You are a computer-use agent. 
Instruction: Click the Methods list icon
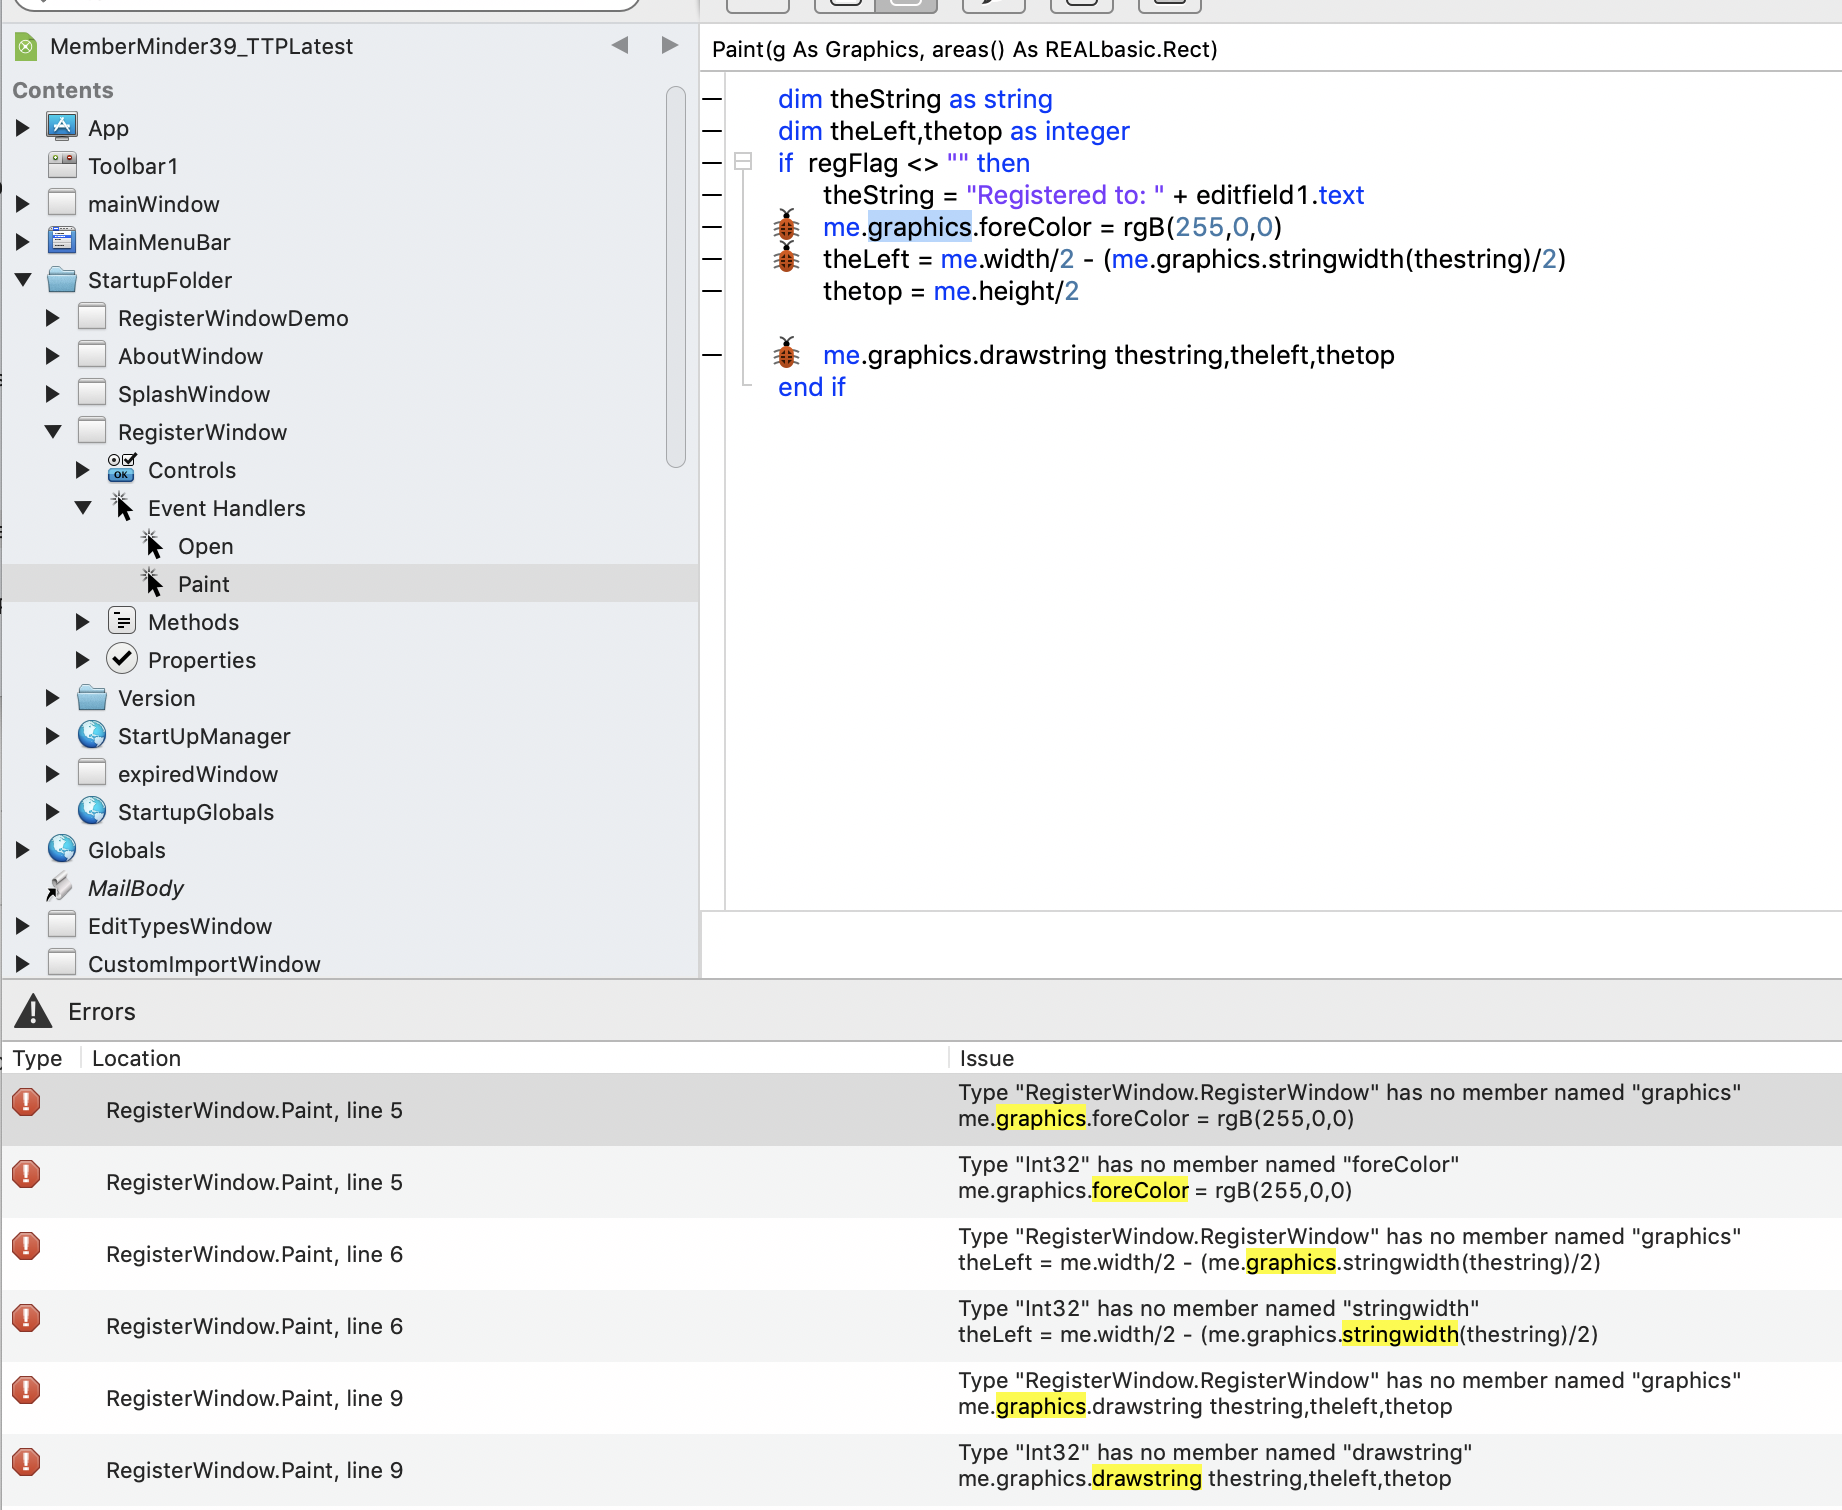(x=122, y=621)
